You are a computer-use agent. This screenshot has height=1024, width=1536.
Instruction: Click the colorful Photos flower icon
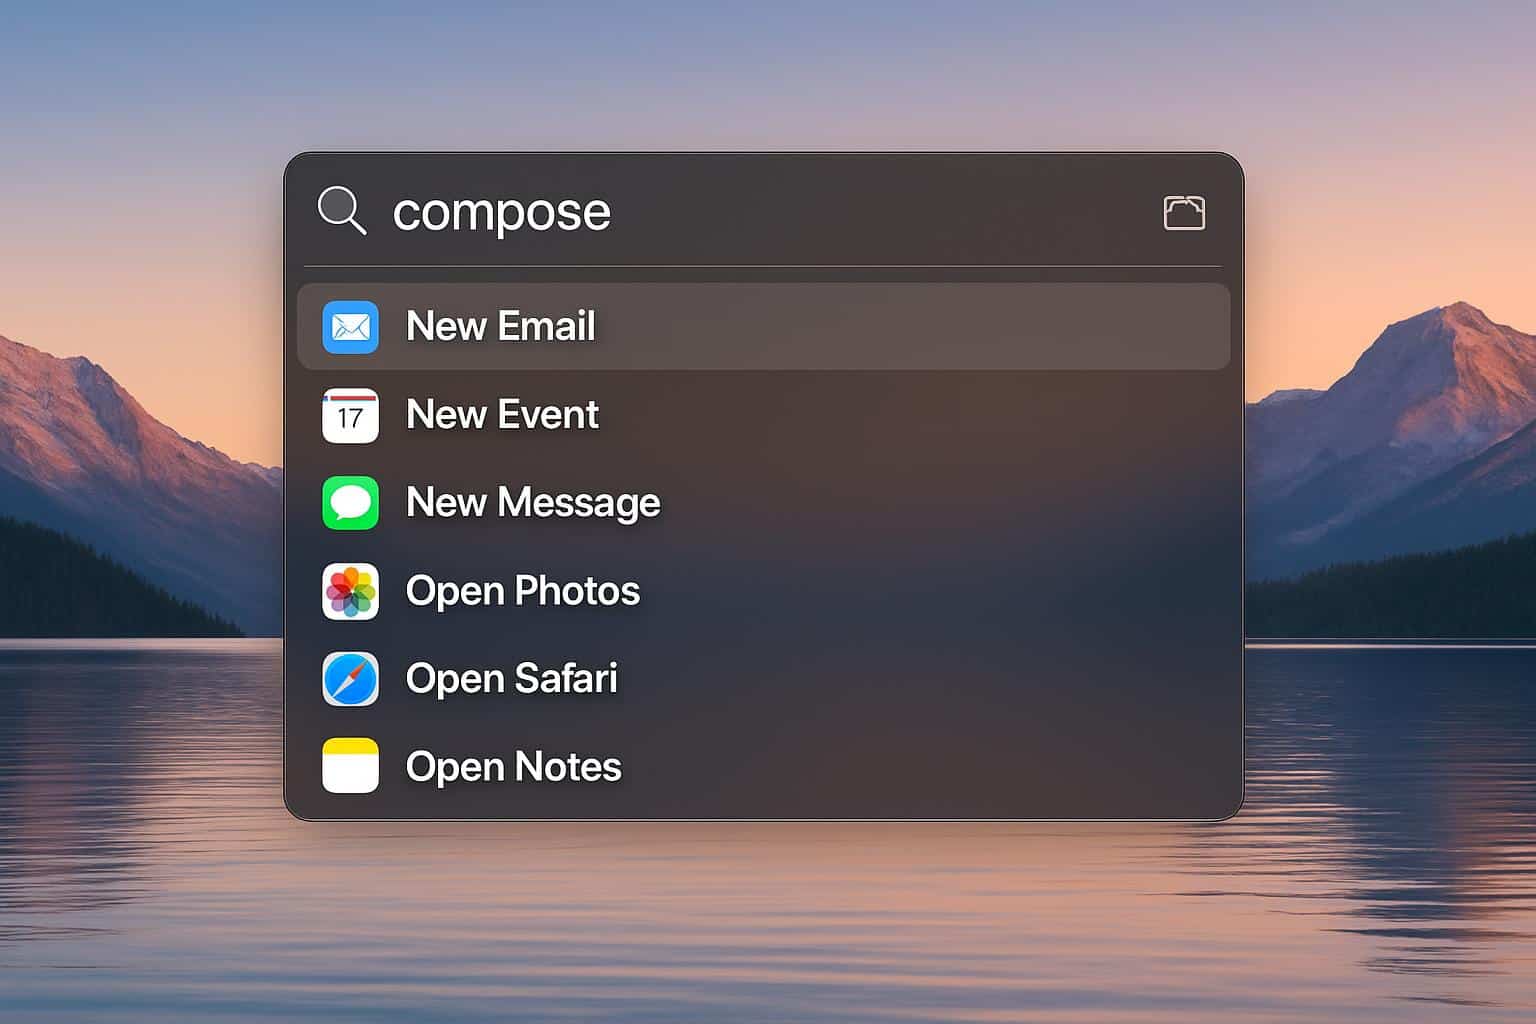point(350,591)
